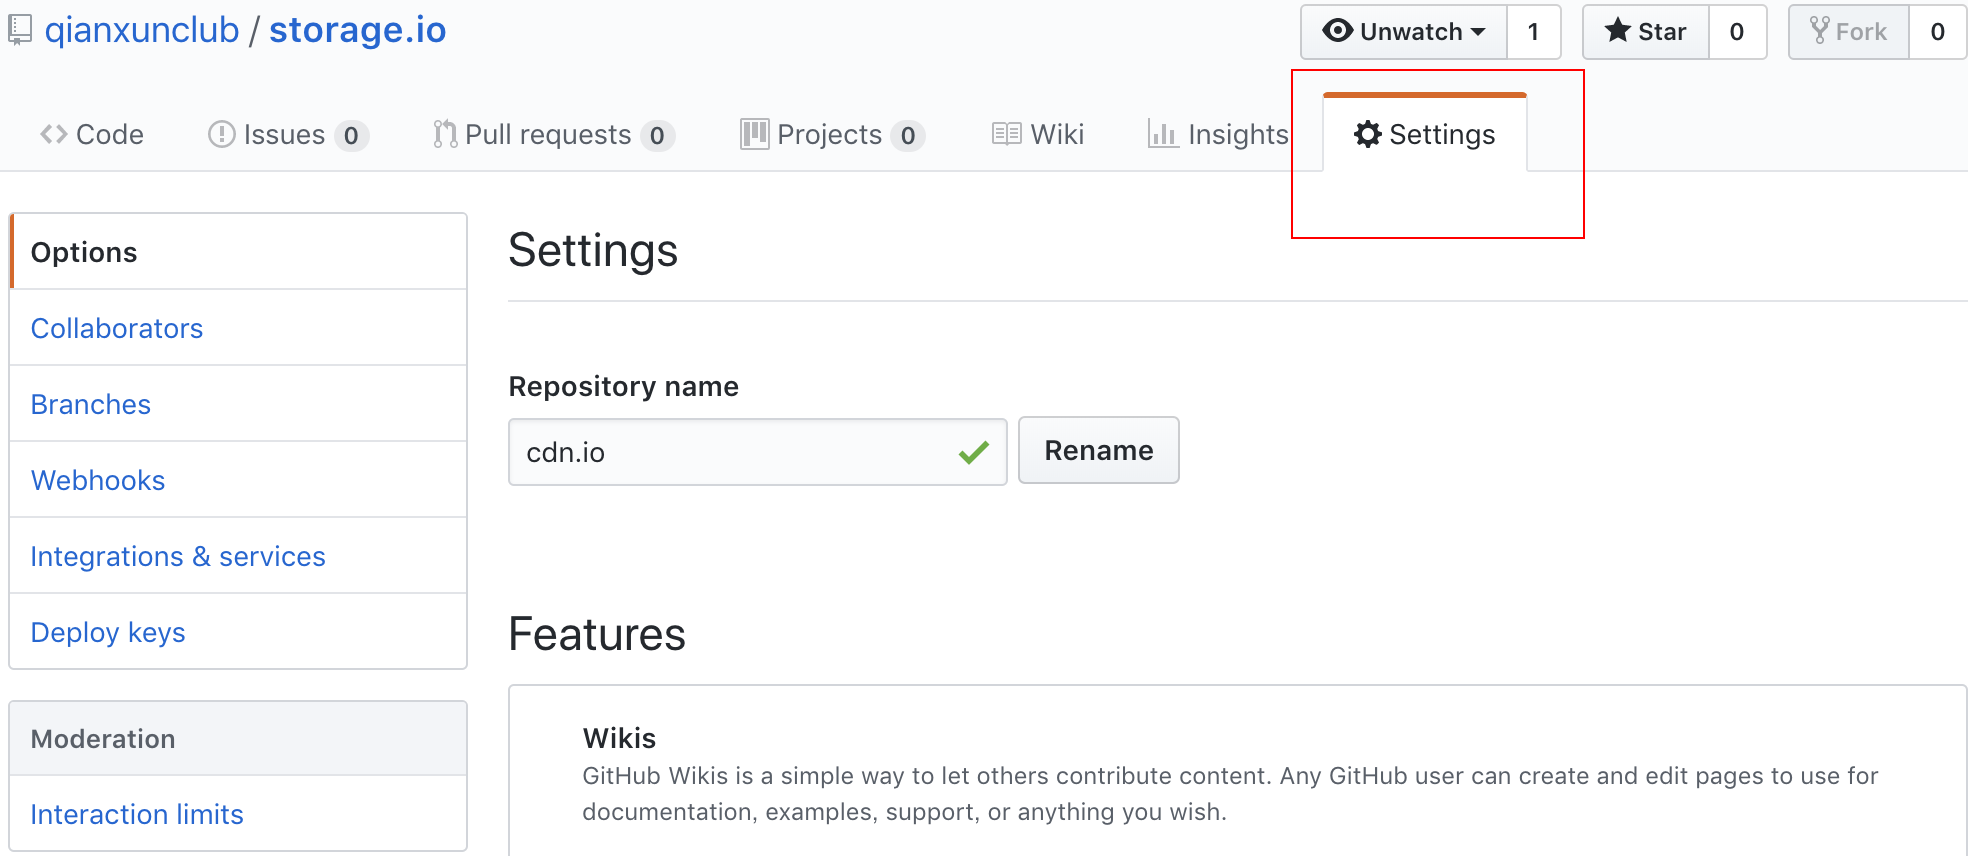Click the Settings gear icon
The width and height of the screenshot is (1968, 856).
(x=1367, y=134)
